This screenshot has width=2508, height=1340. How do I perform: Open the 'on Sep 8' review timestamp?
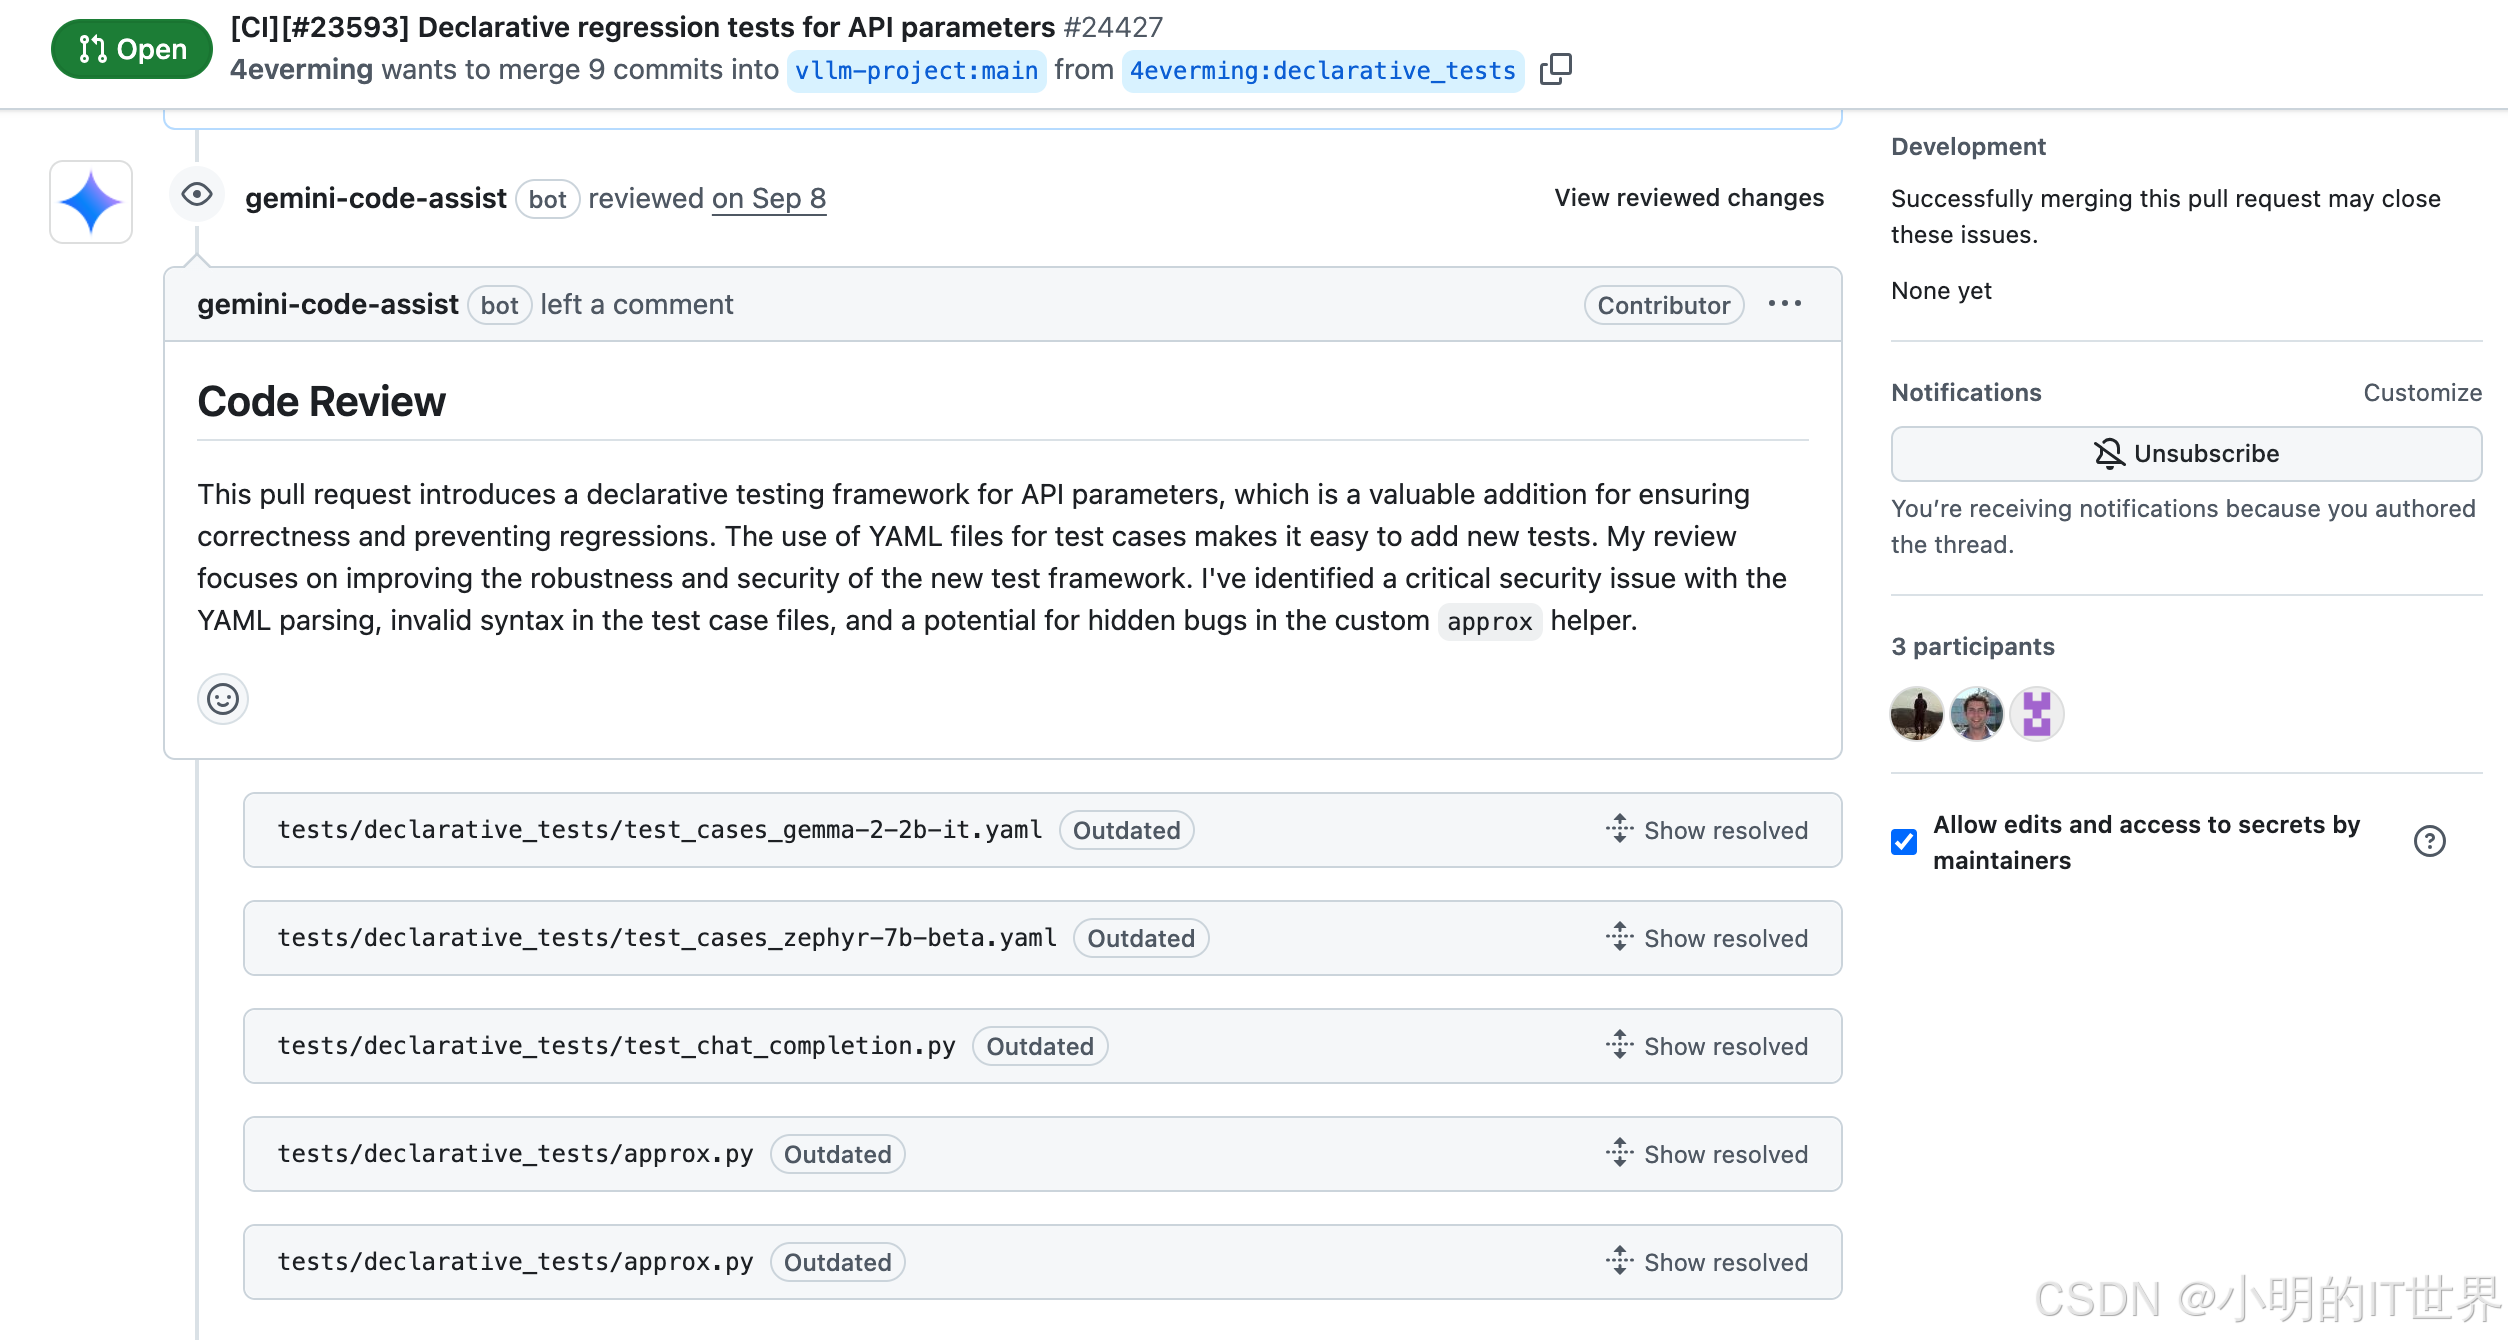point(769,198)
